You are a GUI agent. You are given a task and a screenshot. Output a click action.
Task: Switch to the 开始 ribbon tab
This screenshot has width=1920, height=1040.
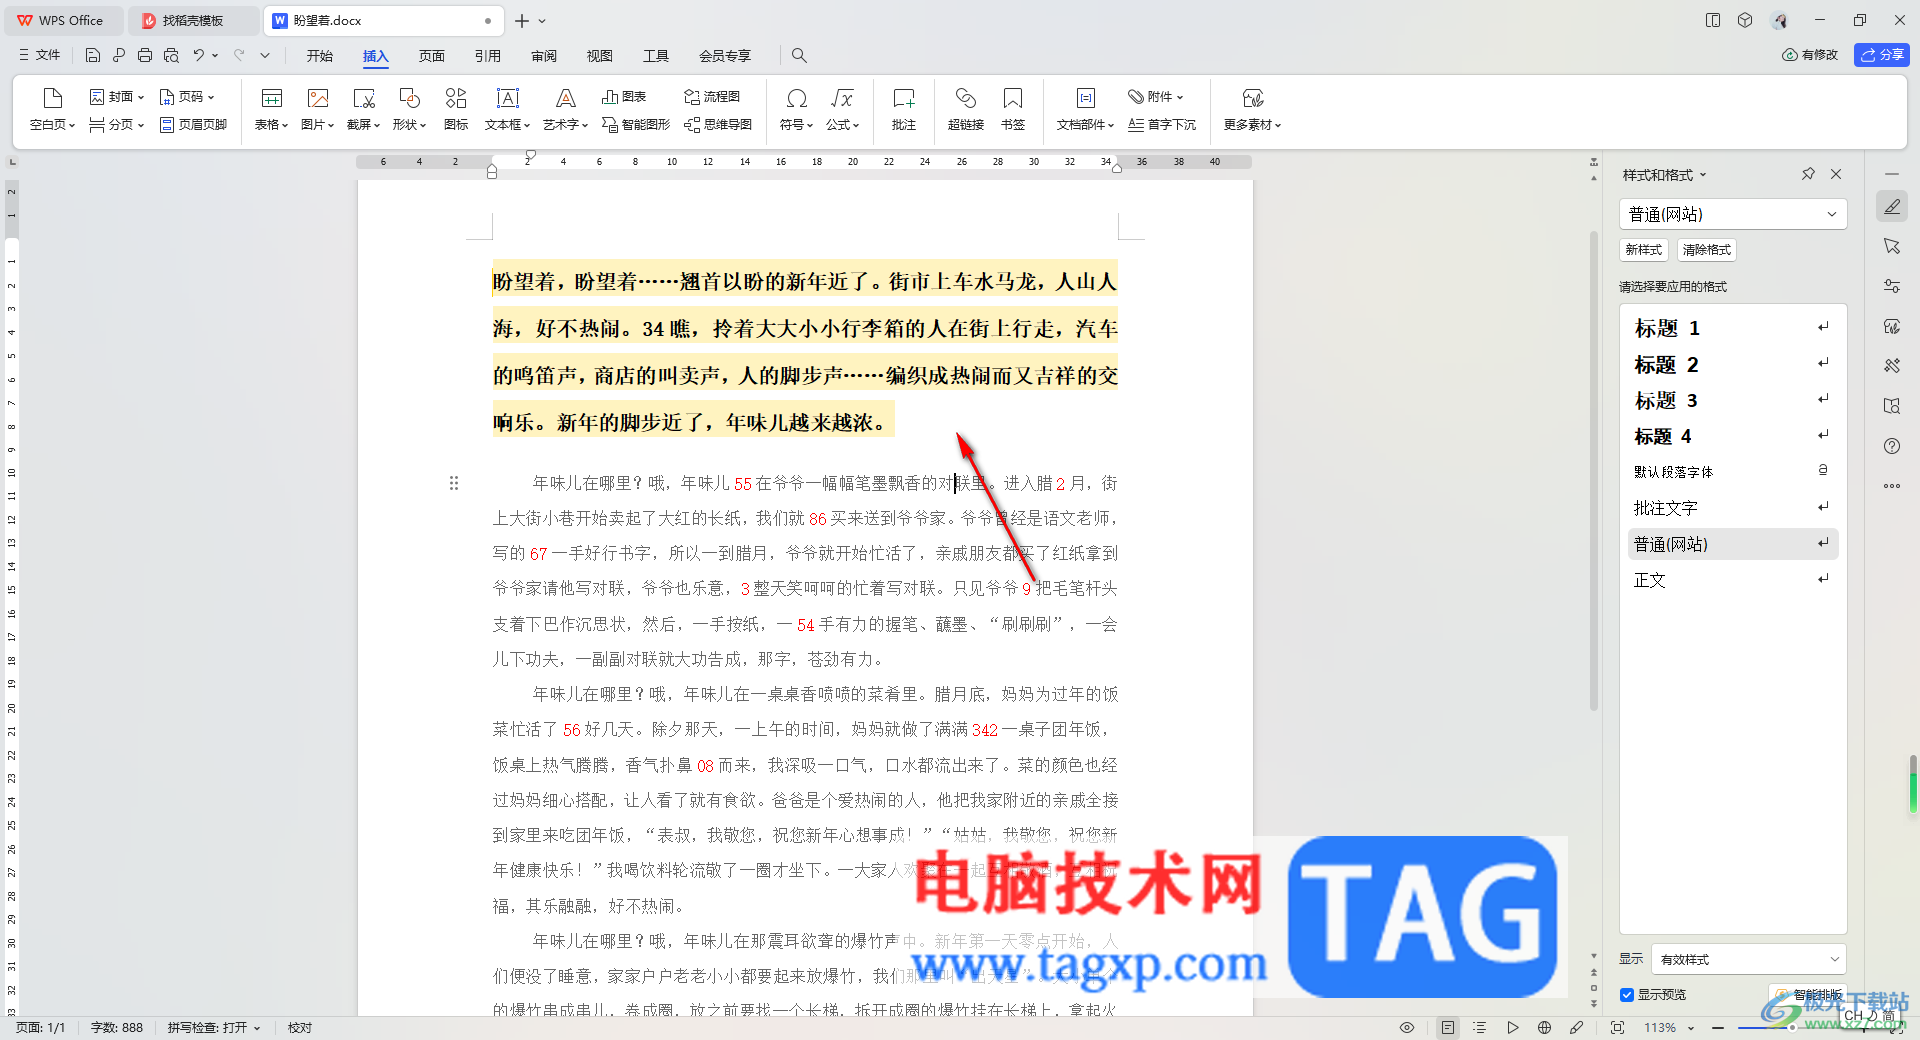pyautogui.click(x=320, y=56)
